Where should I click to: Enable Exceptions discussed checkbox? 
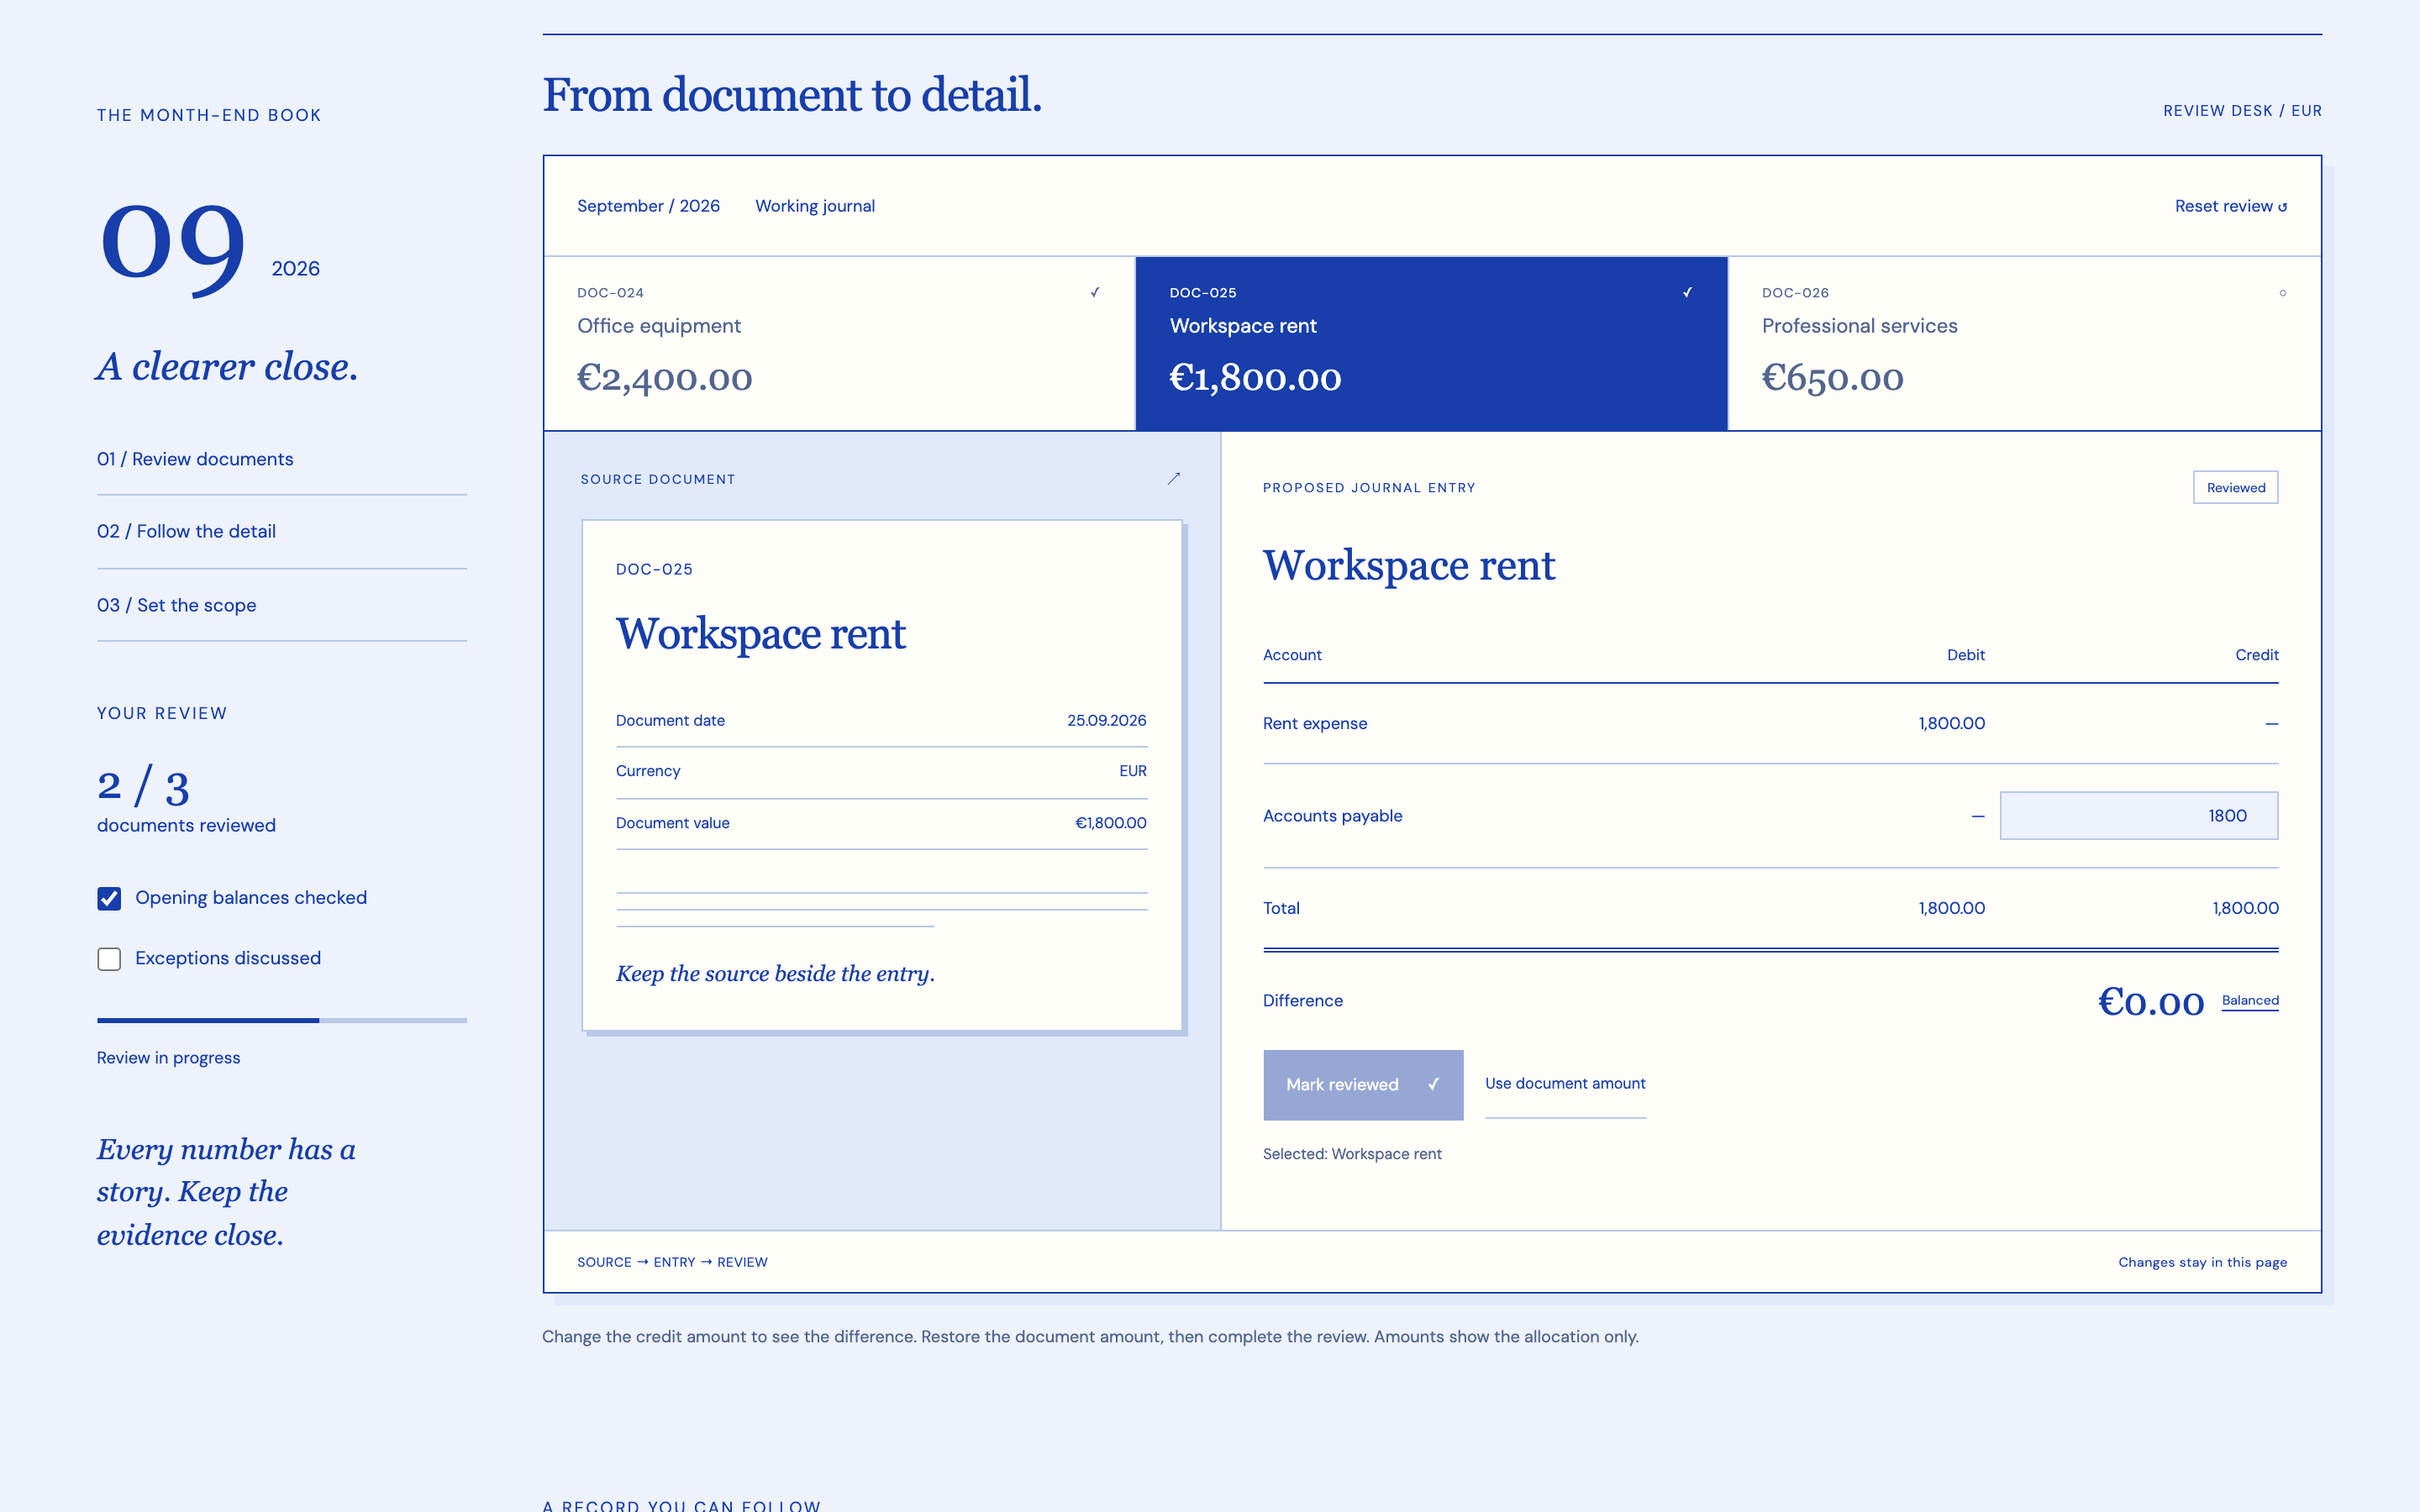point(109,959)
